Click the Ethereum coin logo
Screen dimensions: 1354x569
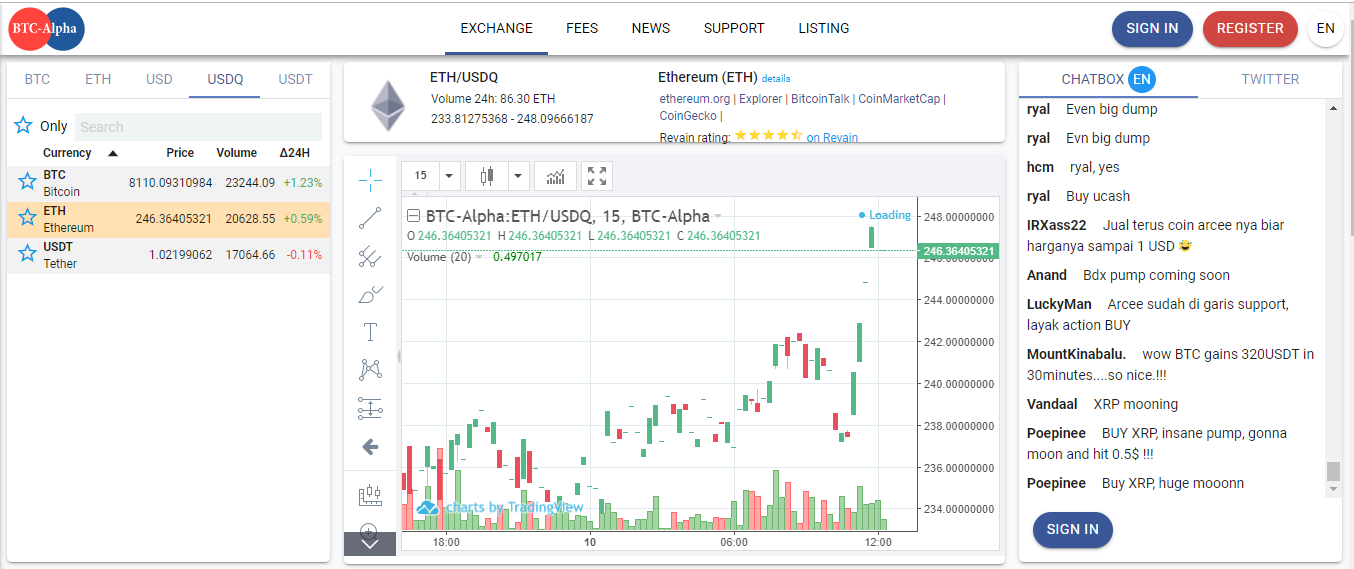(388, 106)
